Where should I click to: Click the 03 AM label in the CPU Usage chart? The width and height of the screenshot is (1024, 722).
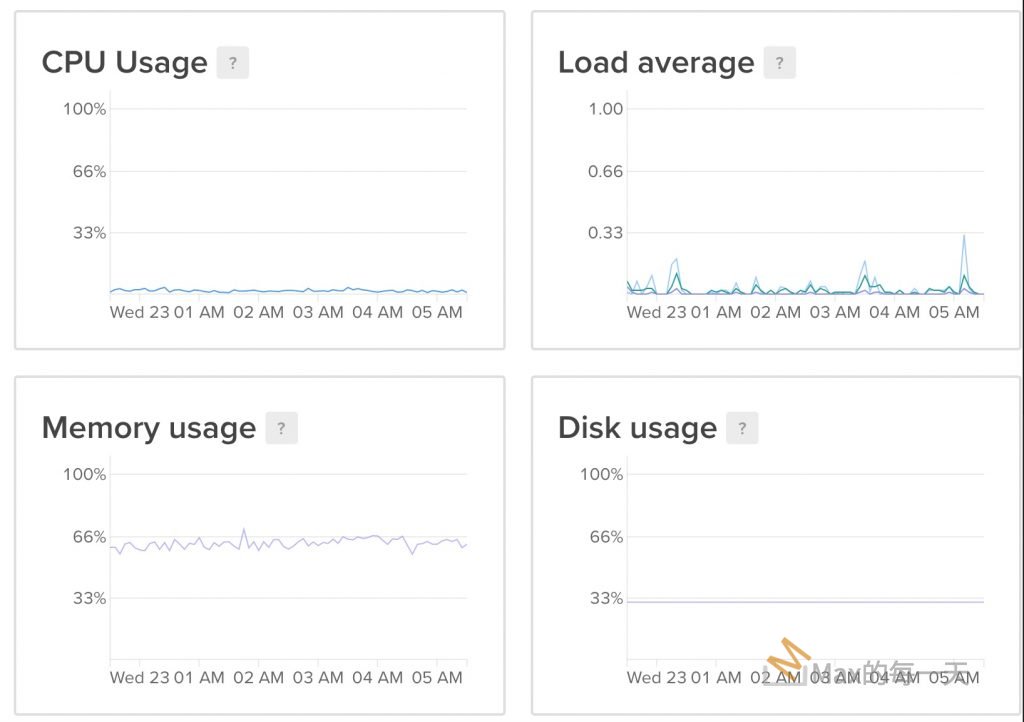[318, 312]
